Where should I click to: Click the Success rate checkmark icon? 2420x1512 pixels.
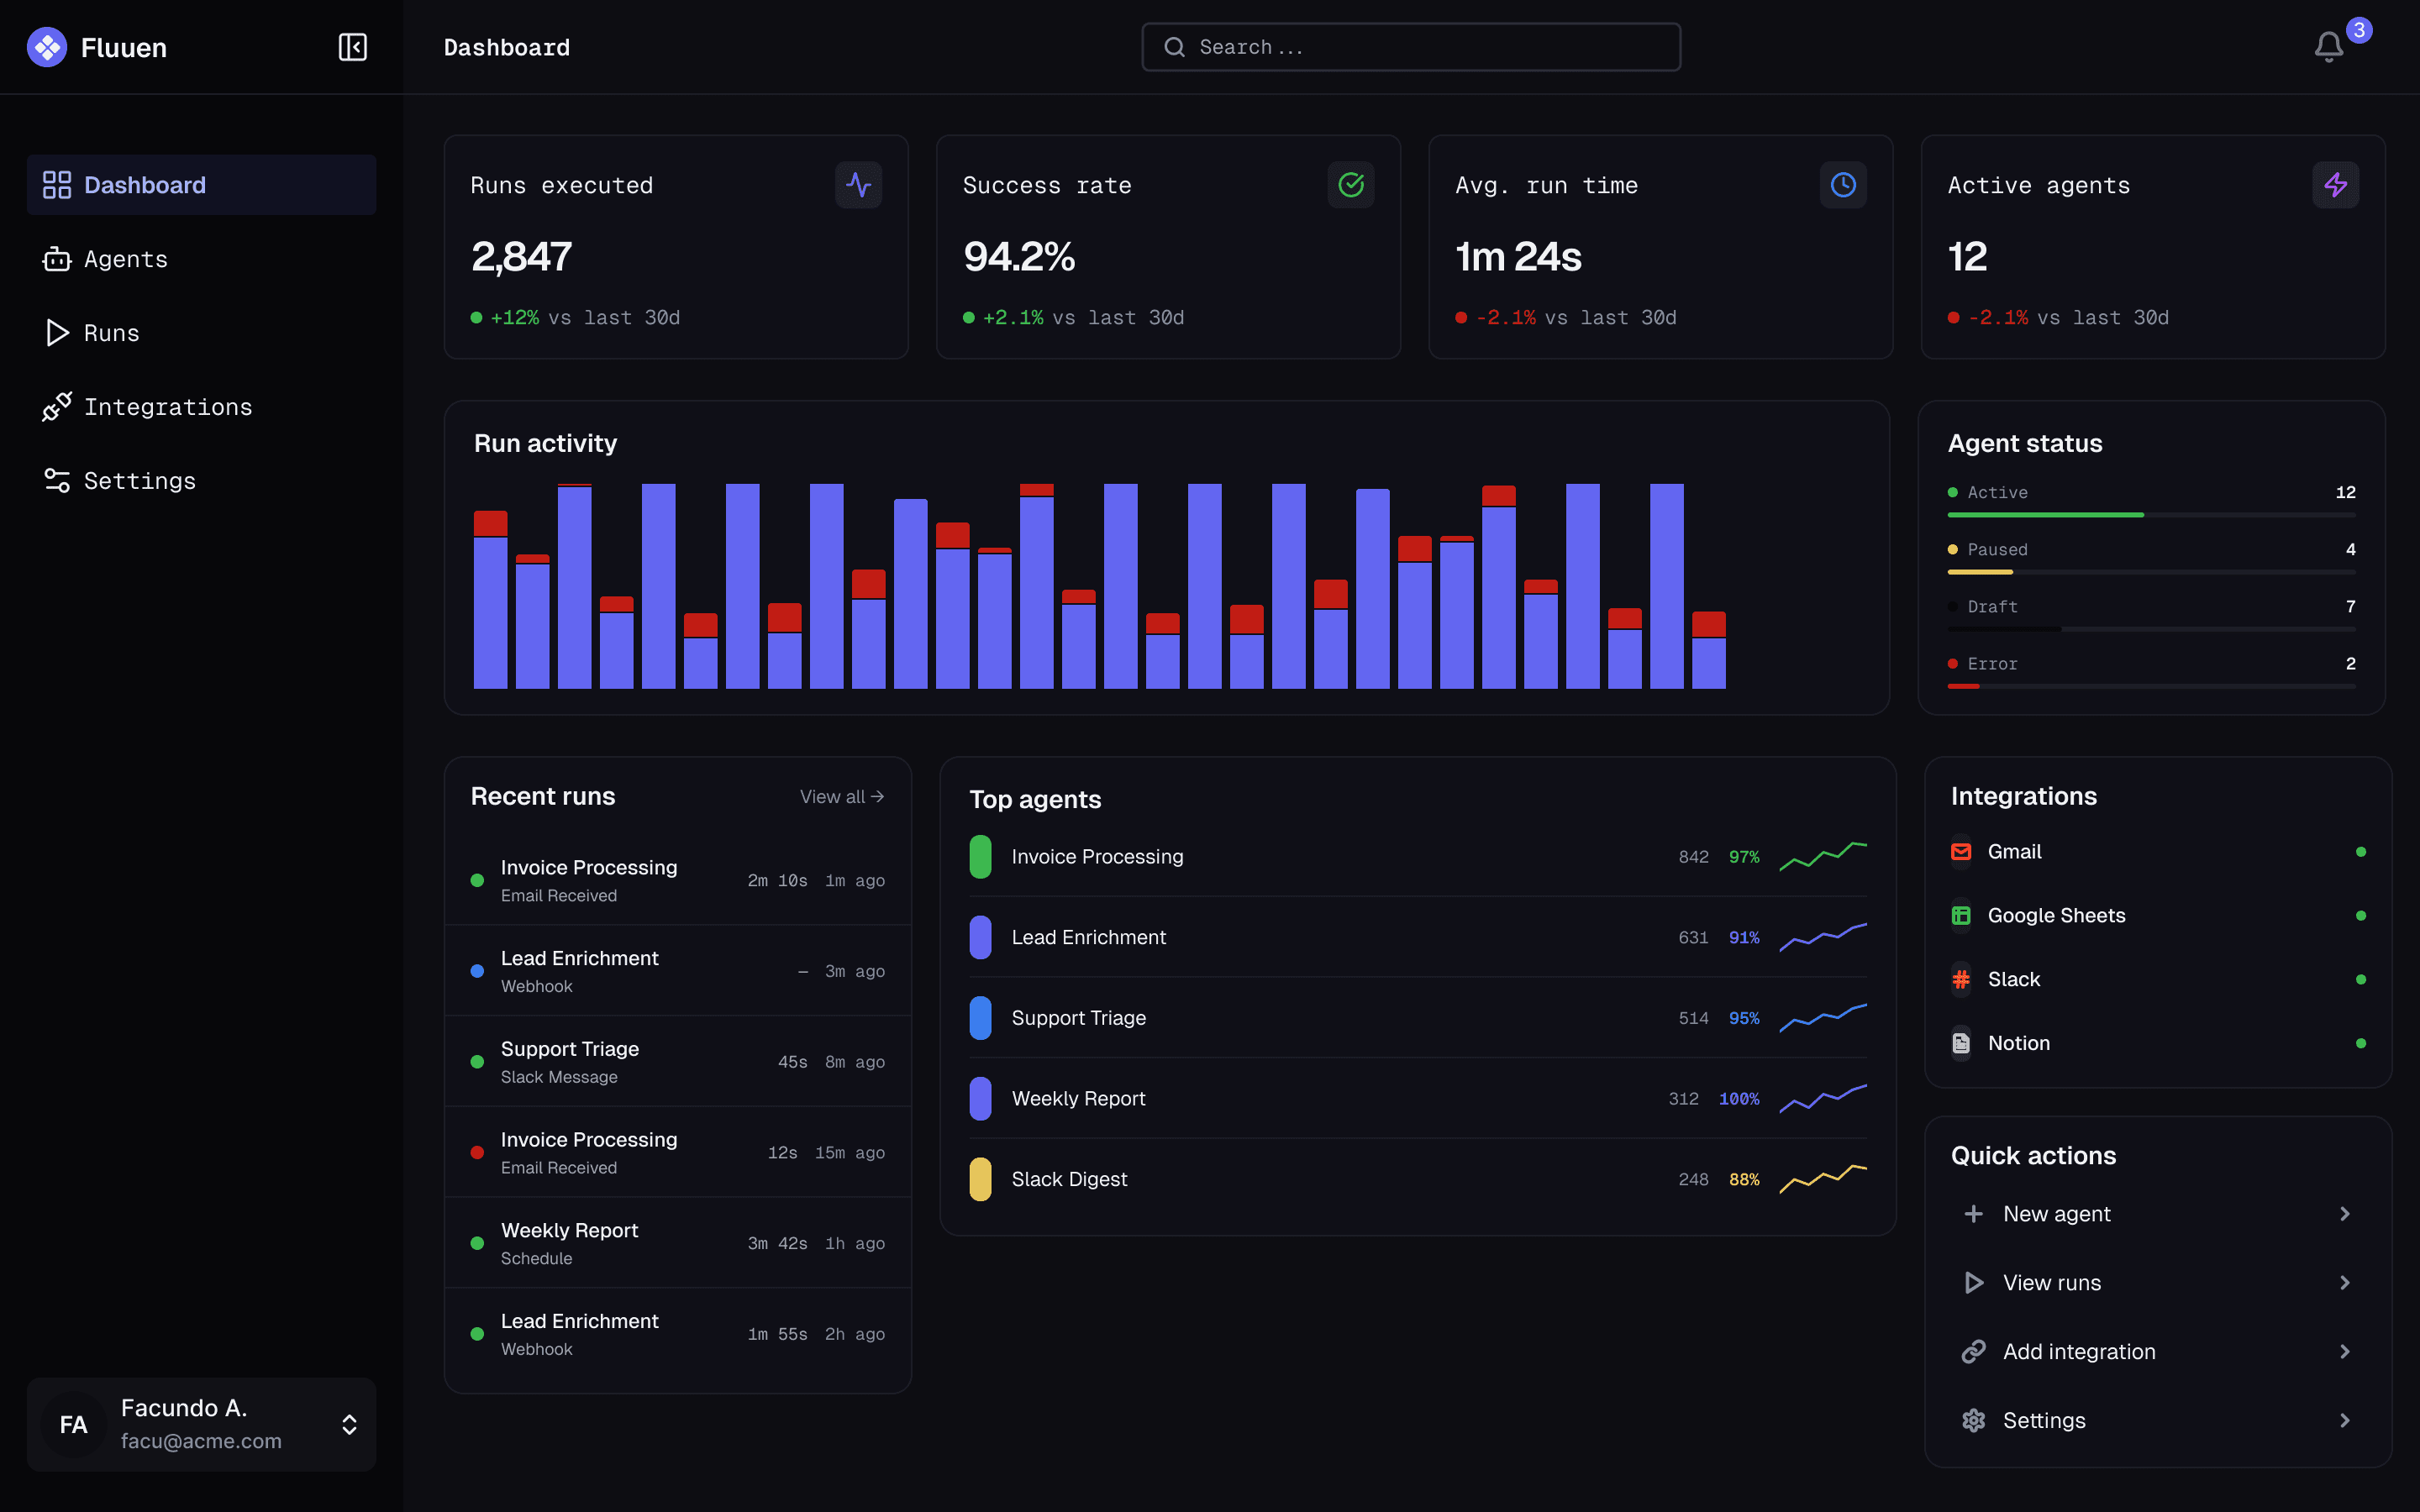click(1350, 185)
